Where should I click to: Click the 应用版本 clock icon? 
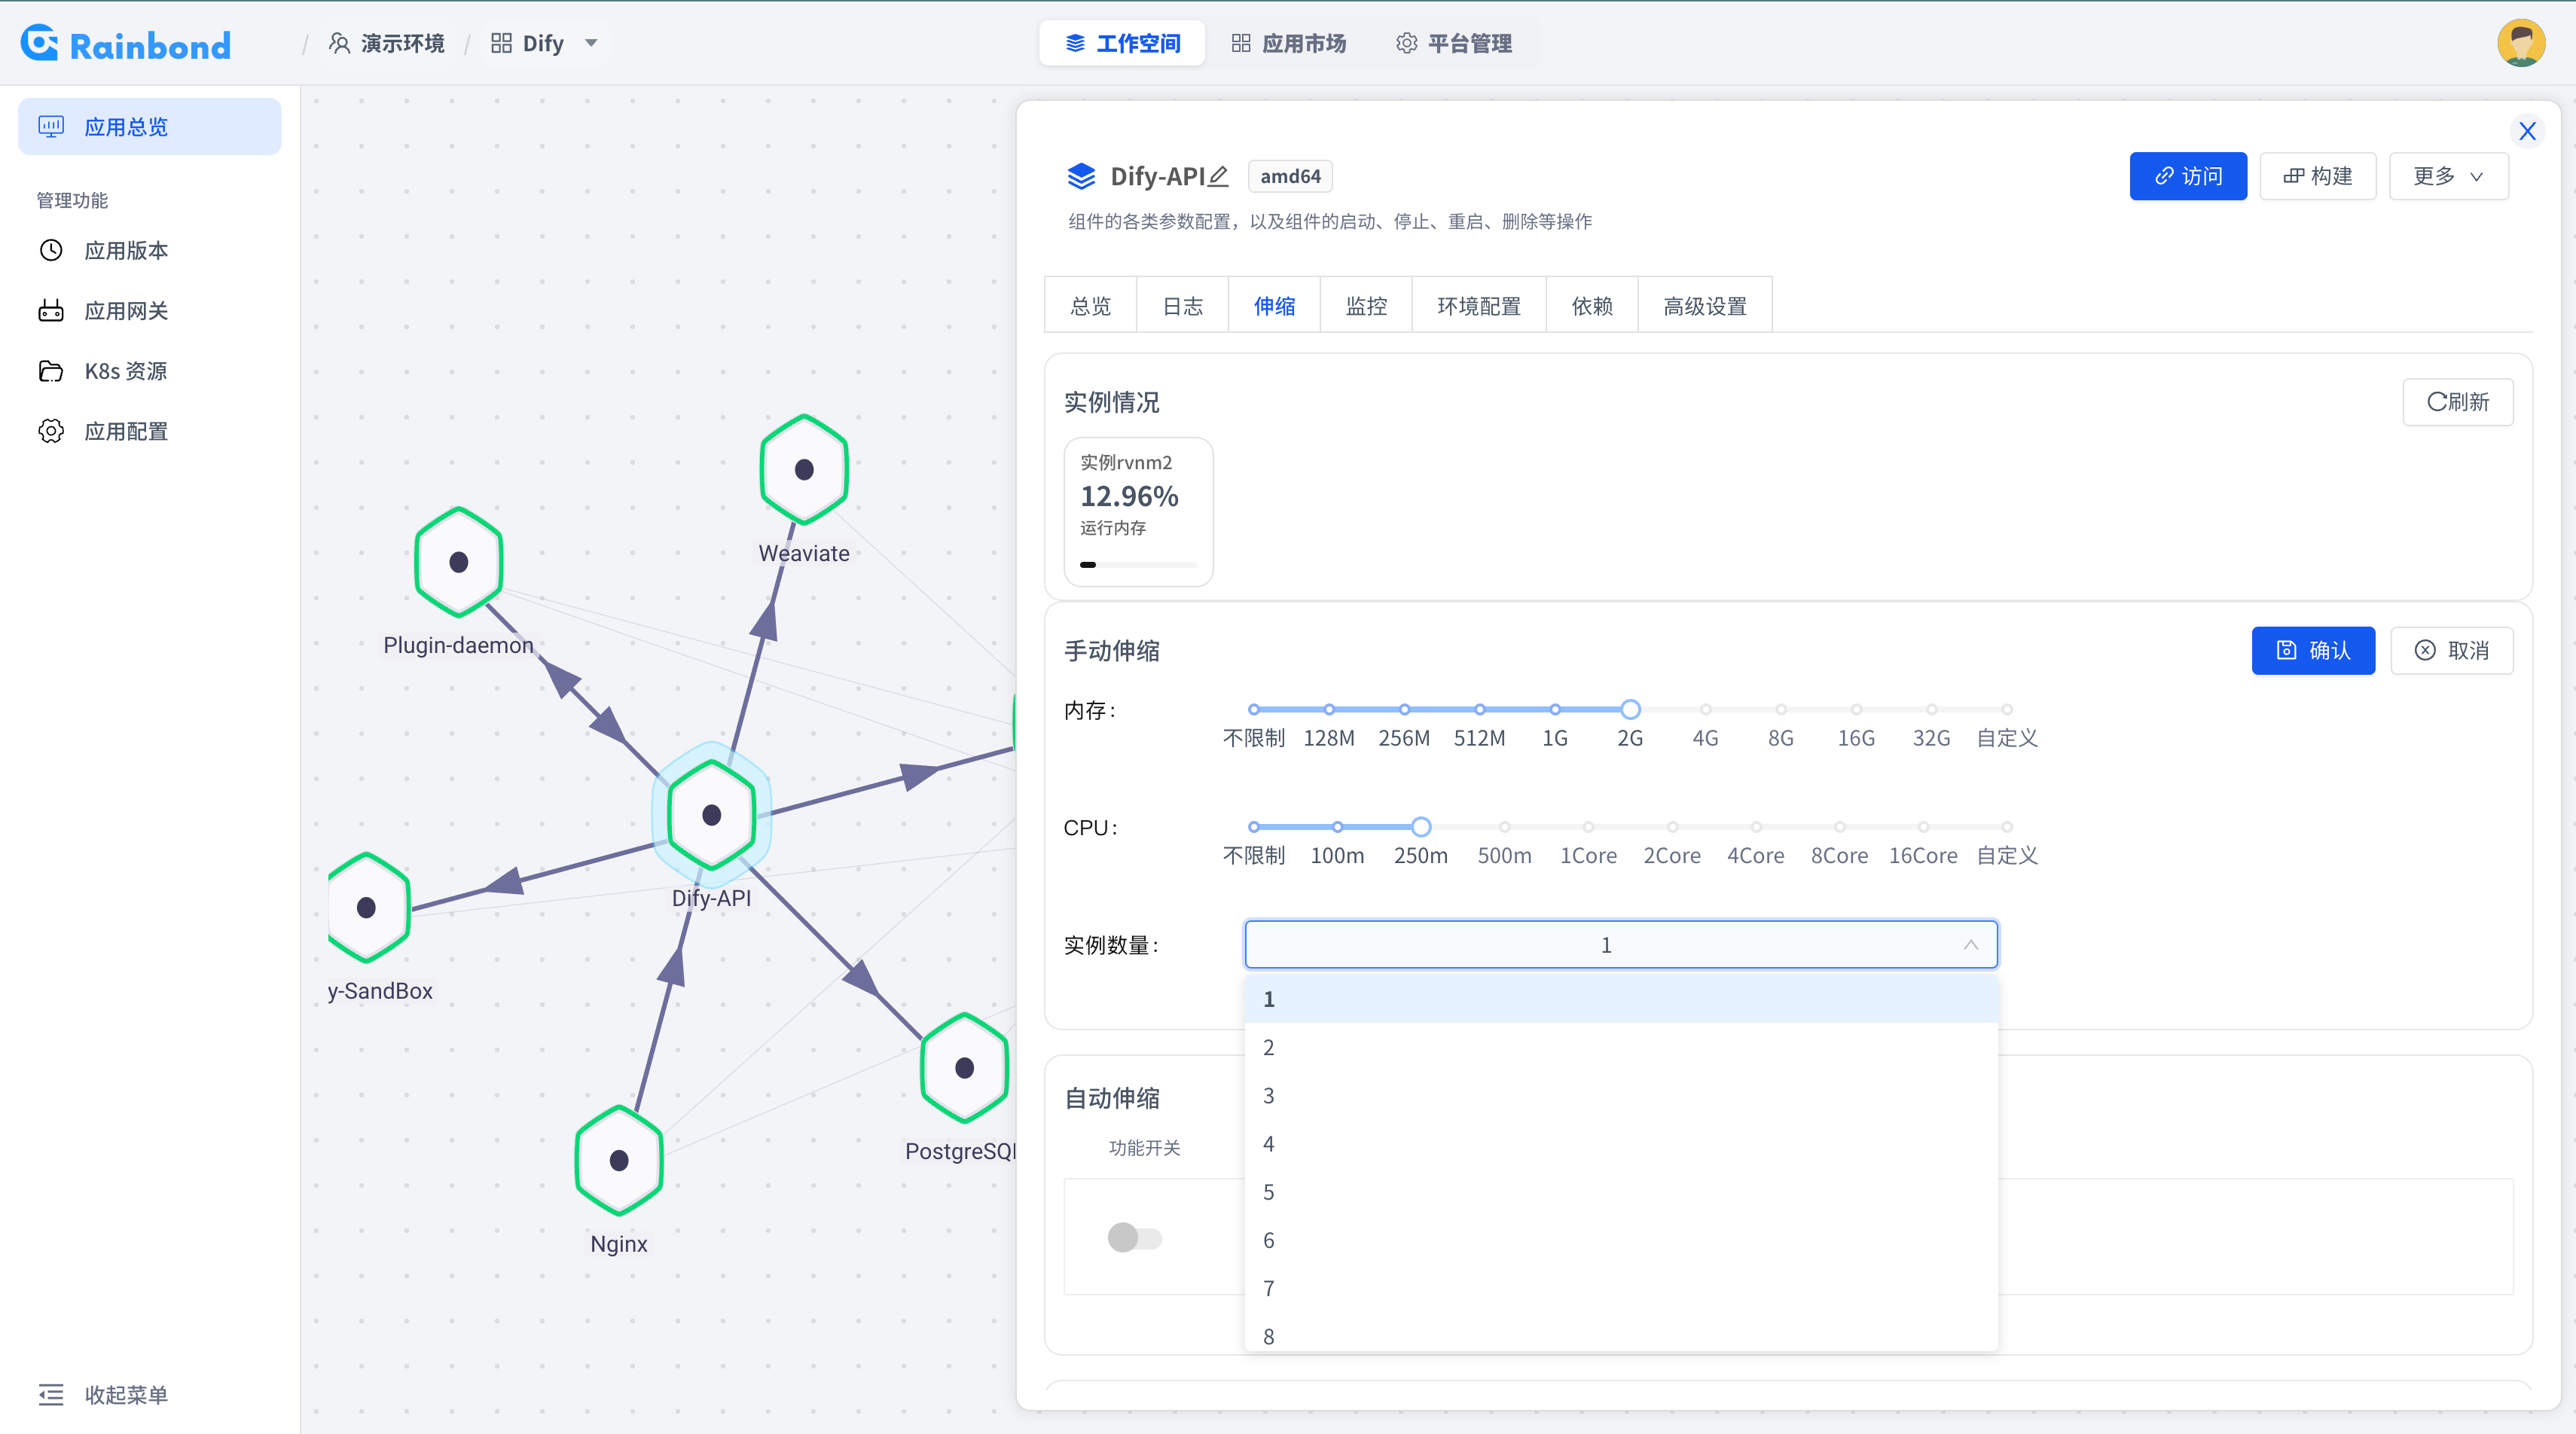pos(51,250)
